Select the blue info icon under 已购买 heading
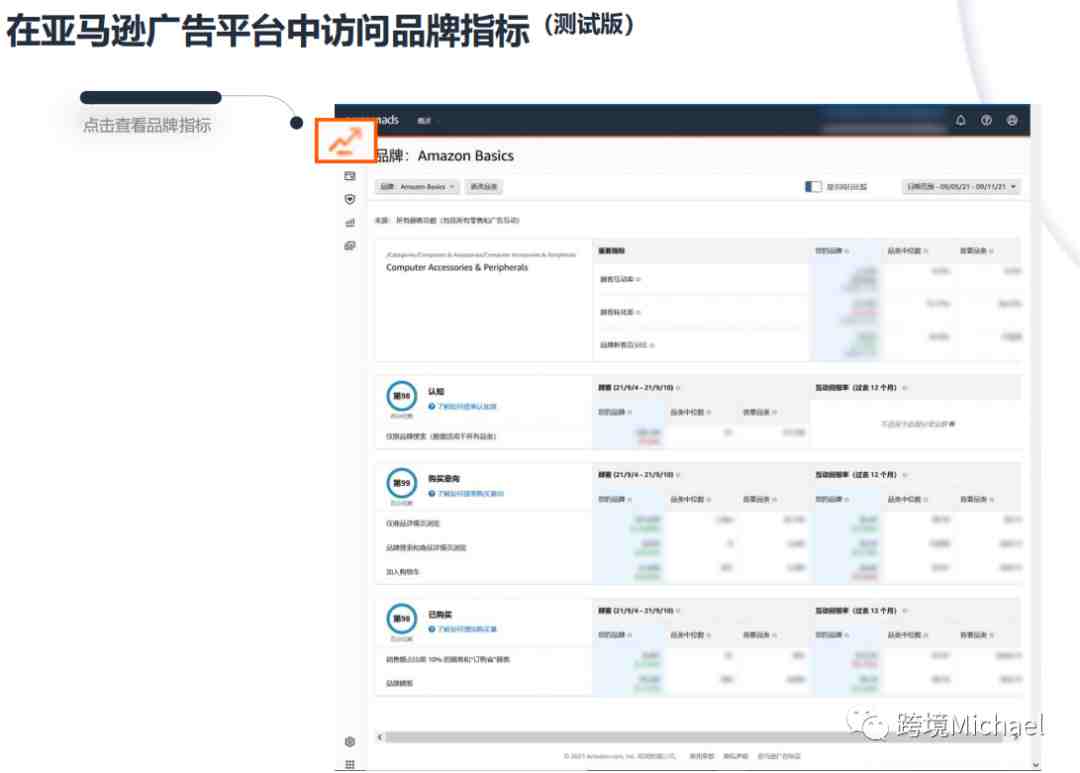Viewport: 1080px width, 773px height. click(432, 630)
